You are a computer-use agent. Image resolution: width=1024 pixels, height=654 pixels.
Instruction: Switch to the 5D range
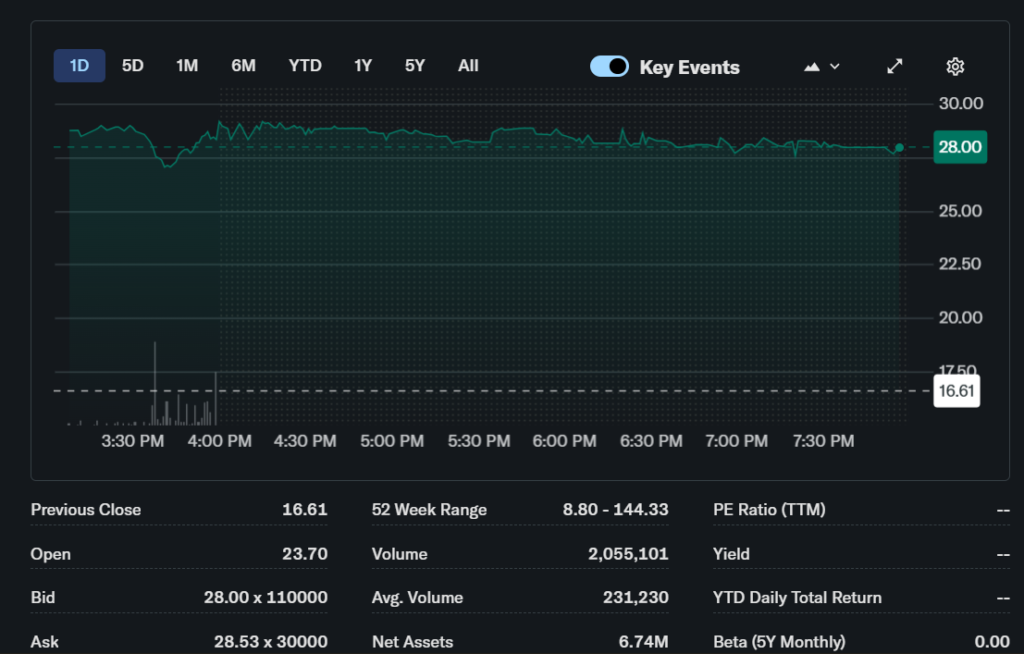click(x=133, y=66)
